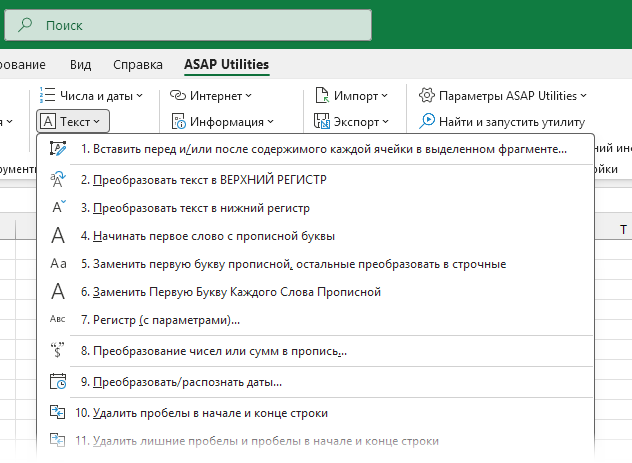Choose 5. Заменить первую букву прописной
The height and width of the screenshot is (463, 632).
(315, 264)
